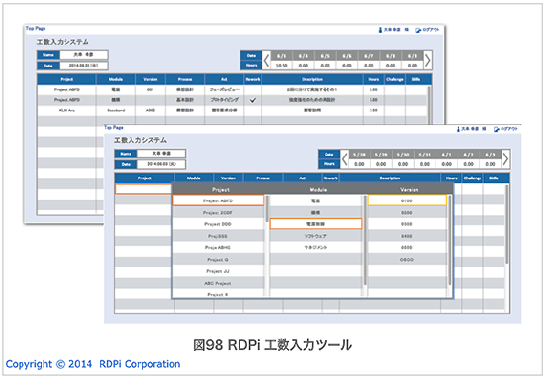Viewport: 545px width, 377px height.
Task: Select ABC Project in the popup list
Action: click(218, 283)
